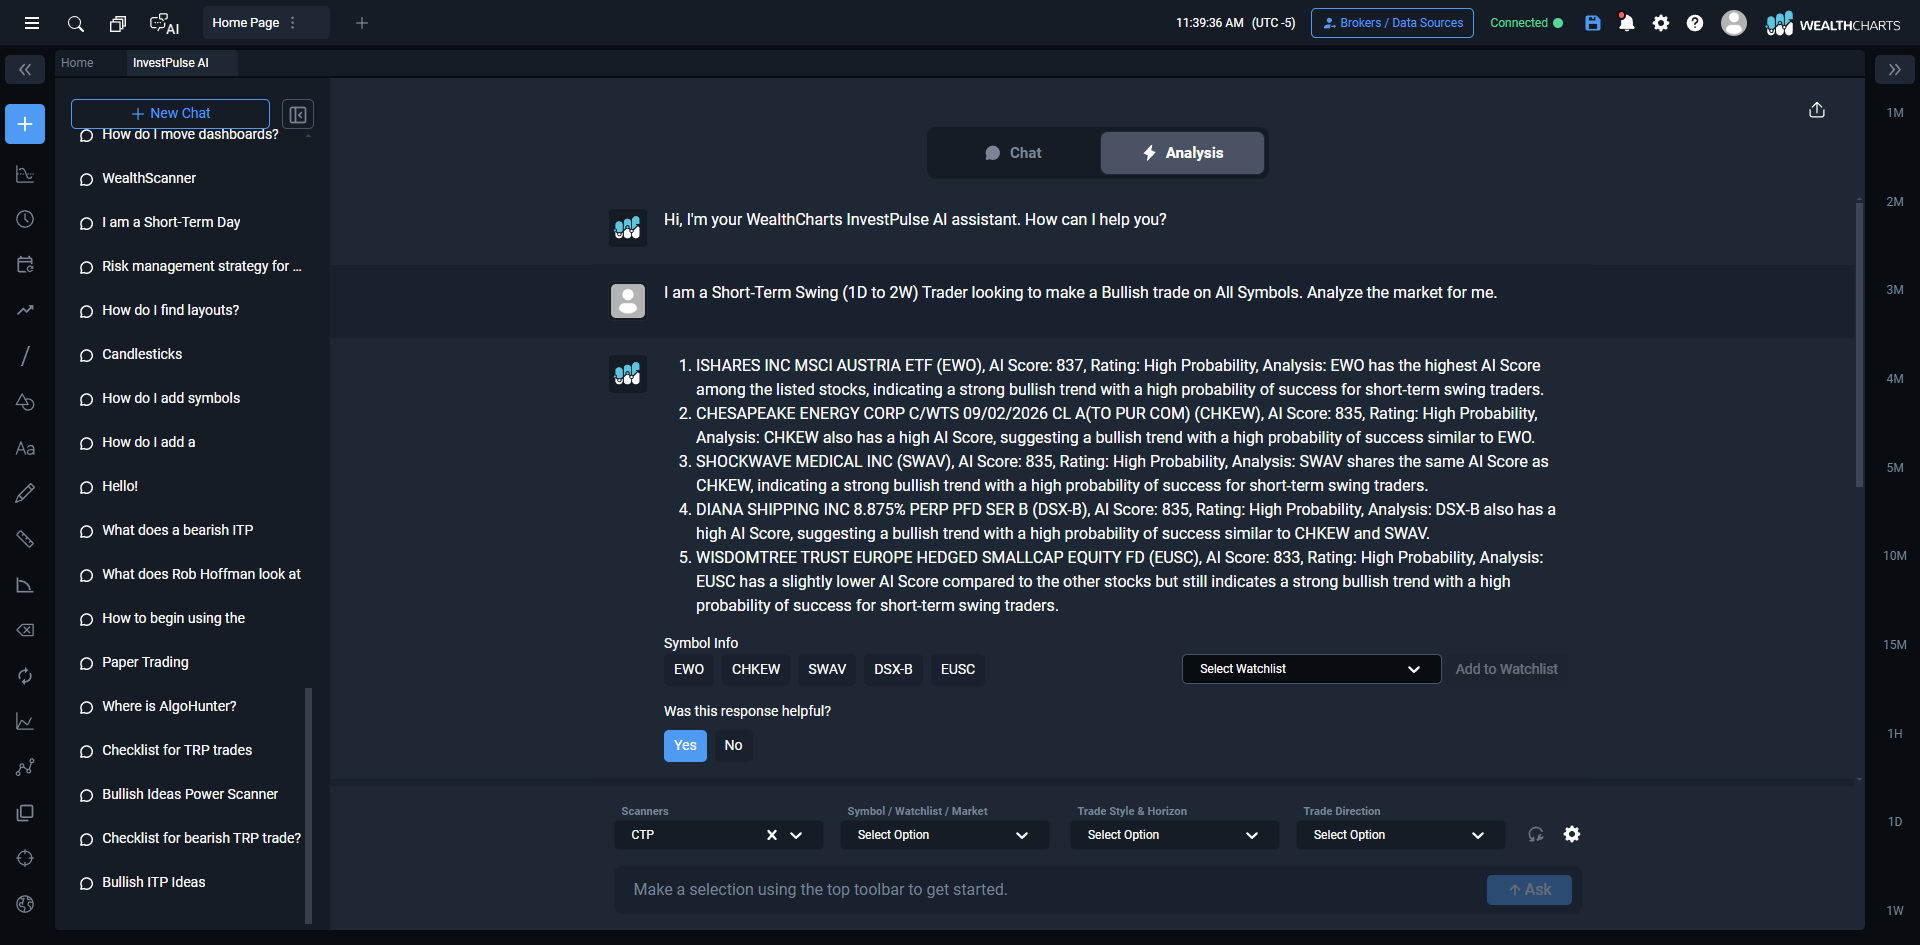The image size is (1920, 945).
Task: Open the WealthScanner chat history item
Action: (149, 179)
